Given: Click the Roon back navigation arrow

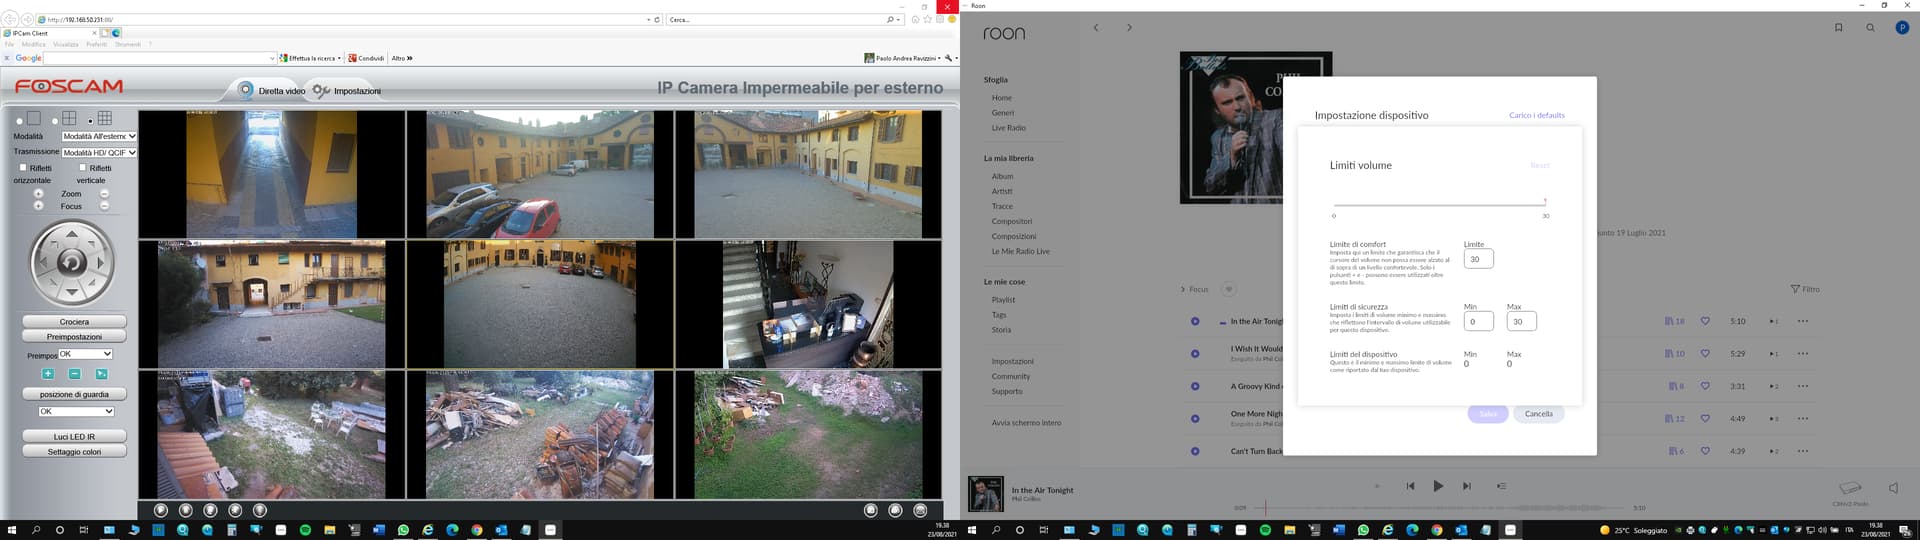Looking at the screenshot, I should [1096, 28].
